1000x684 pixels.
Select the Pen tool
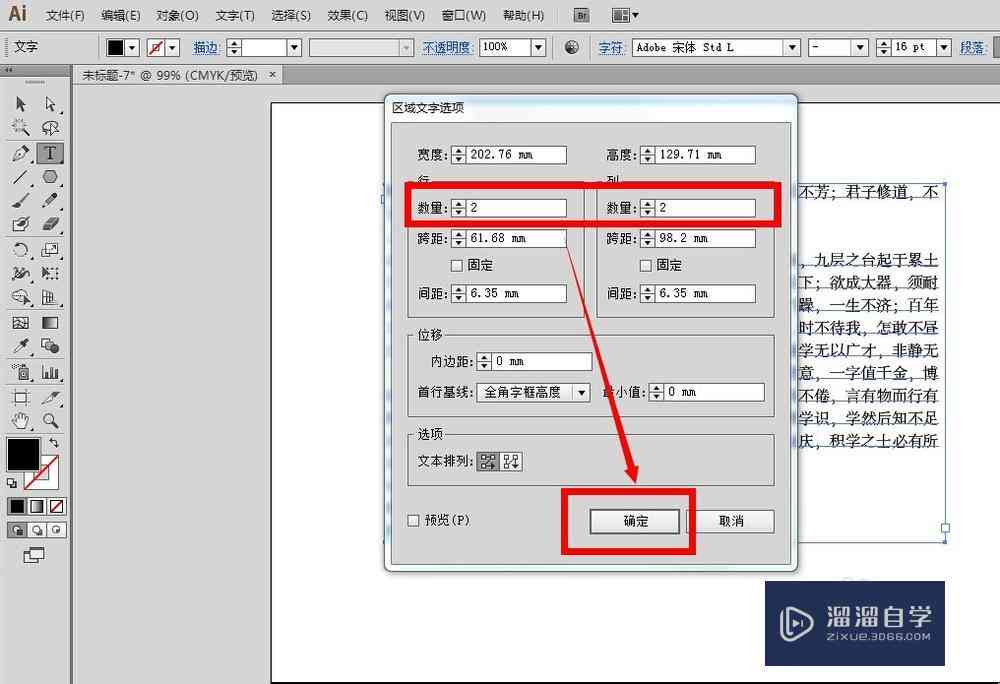coord(20,153)
